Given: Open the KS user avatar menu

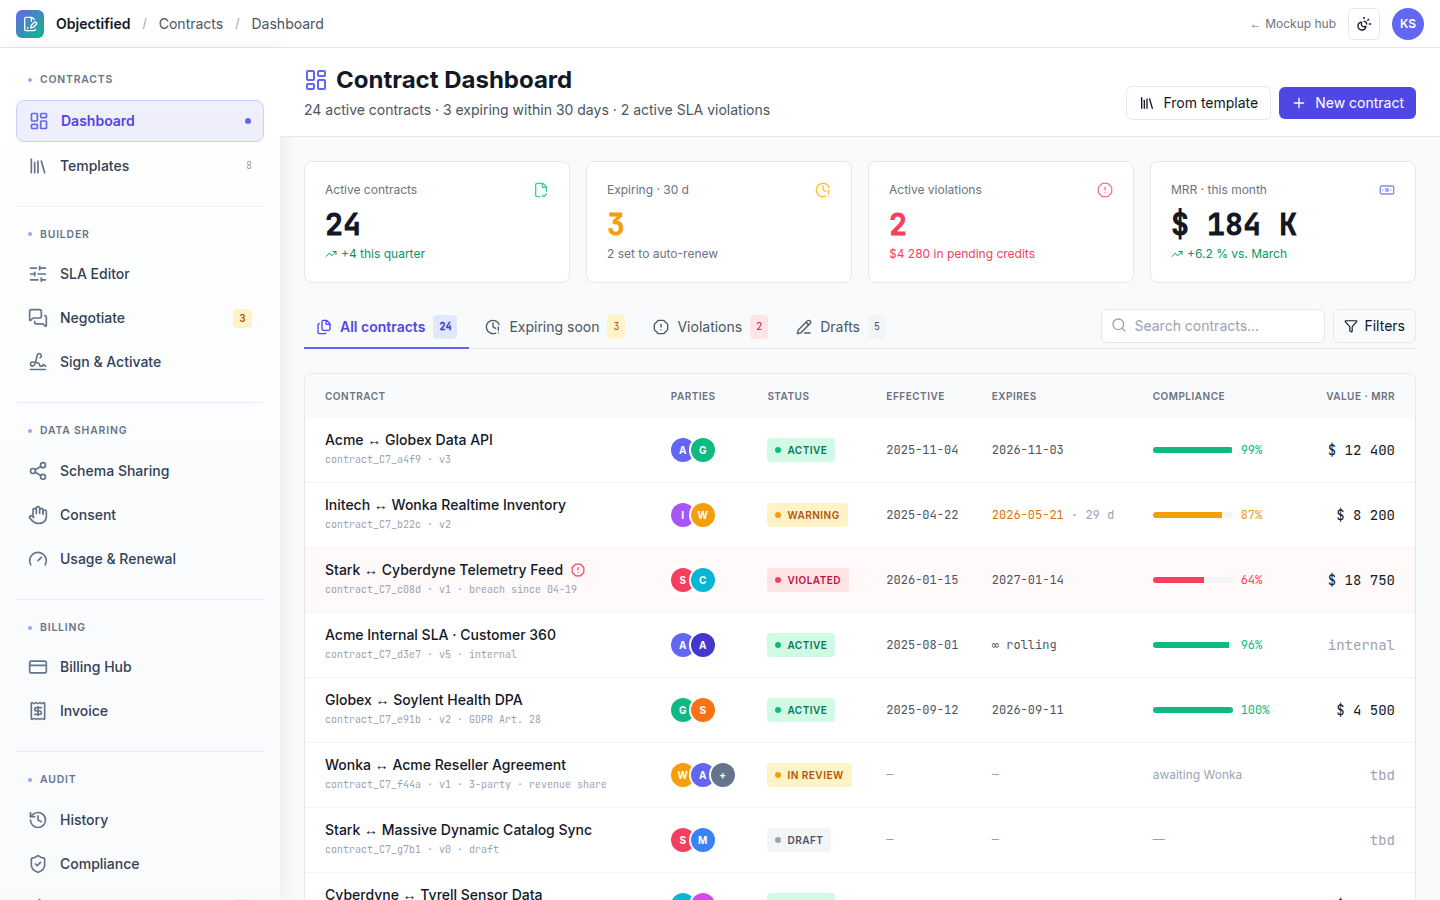Looking at the screenshot, I should (1408, 24).
